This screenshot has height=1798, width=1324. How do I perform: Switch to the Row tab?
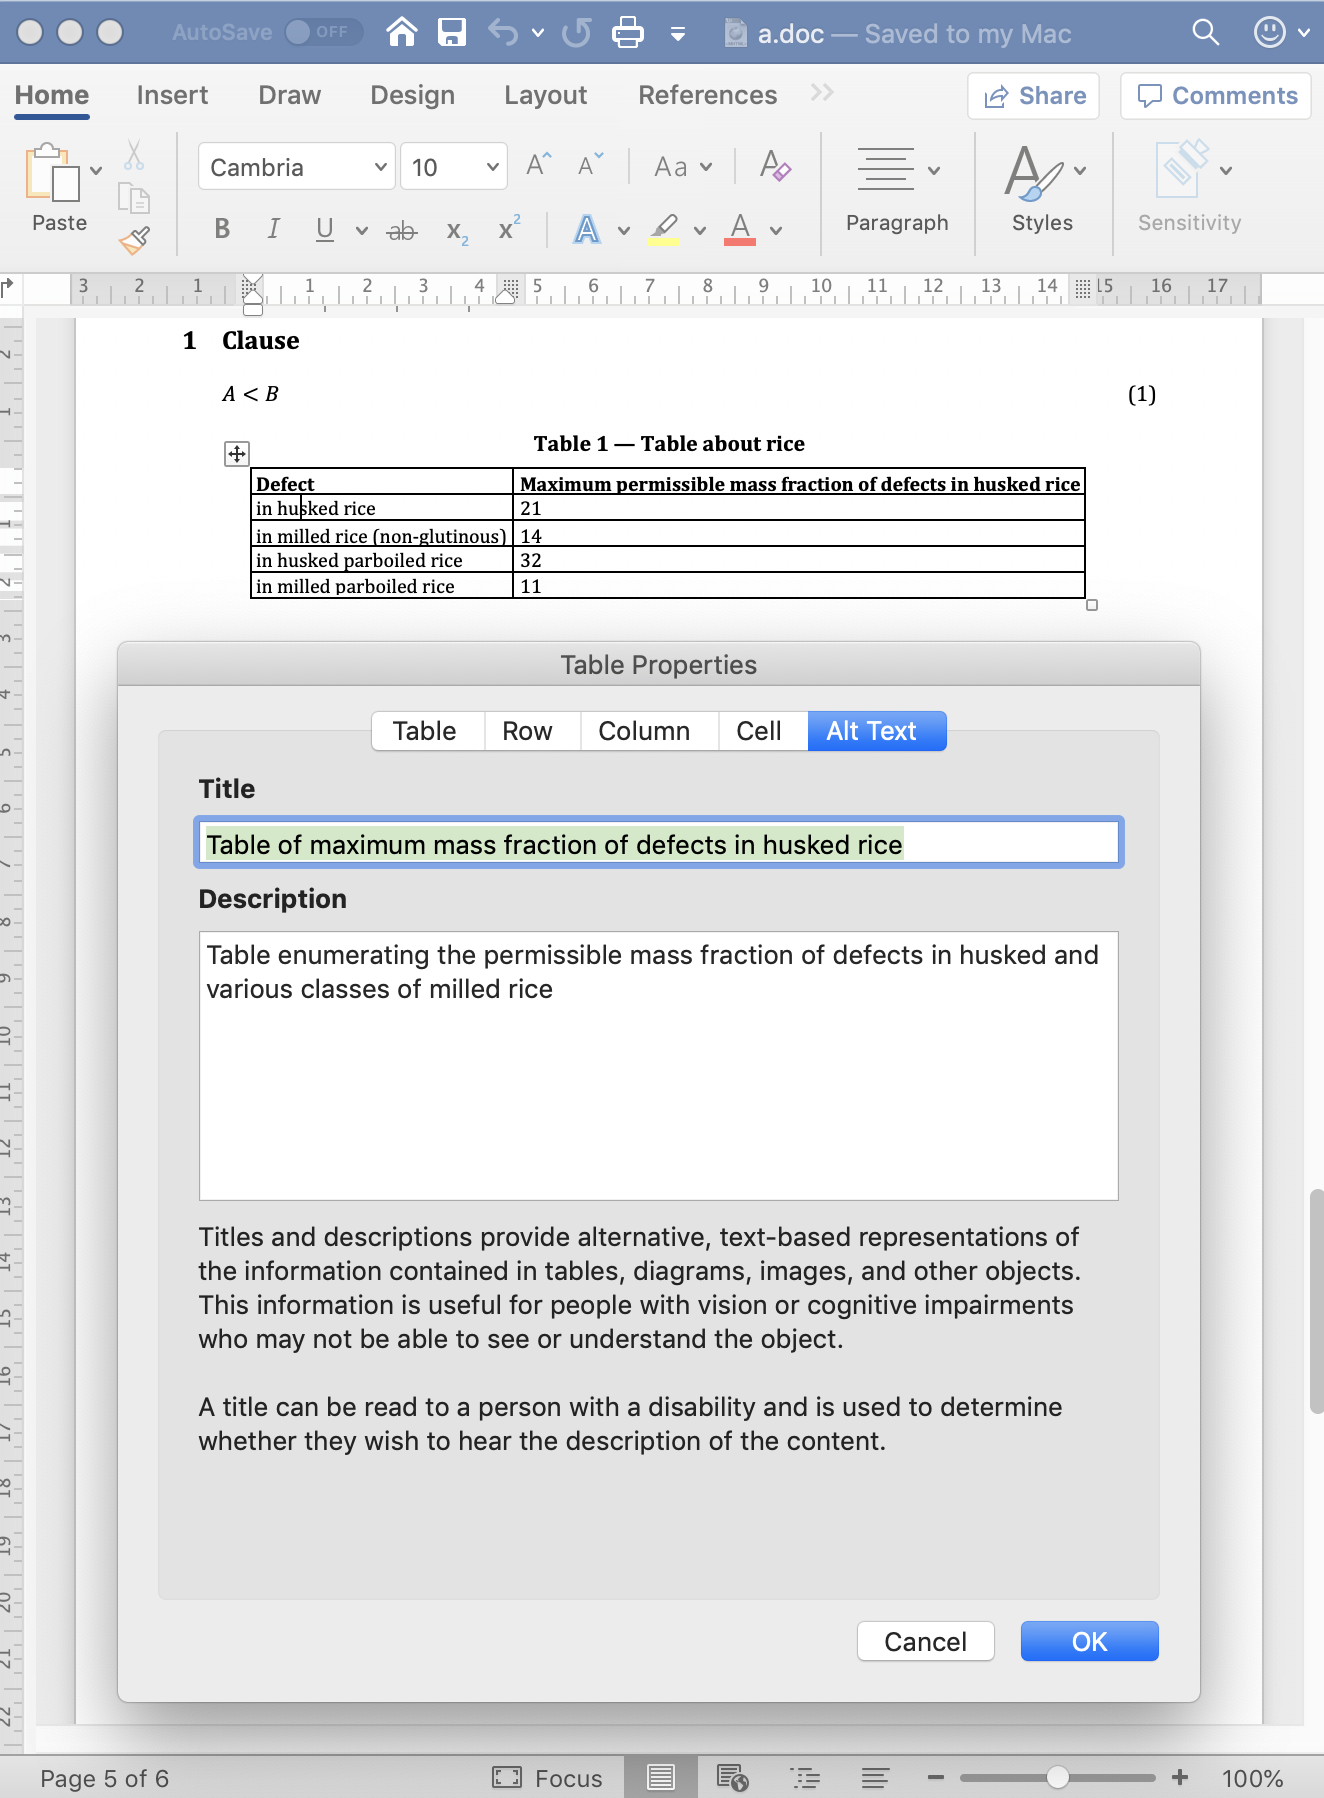coord(527,731)
